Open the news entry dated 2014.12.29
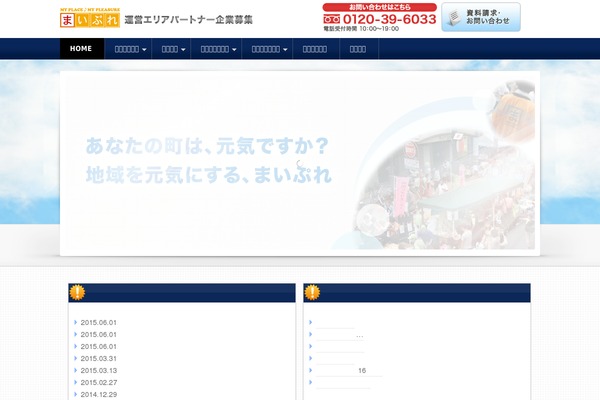600x400 pixels. pos(98,394)
